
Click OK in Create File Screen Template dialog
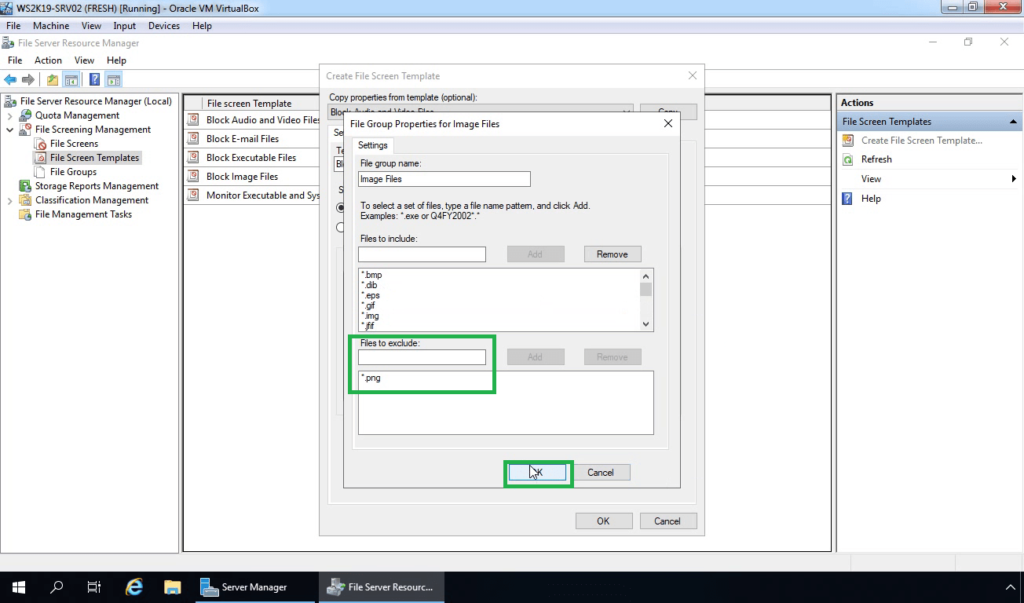click(x=603, y=521)
